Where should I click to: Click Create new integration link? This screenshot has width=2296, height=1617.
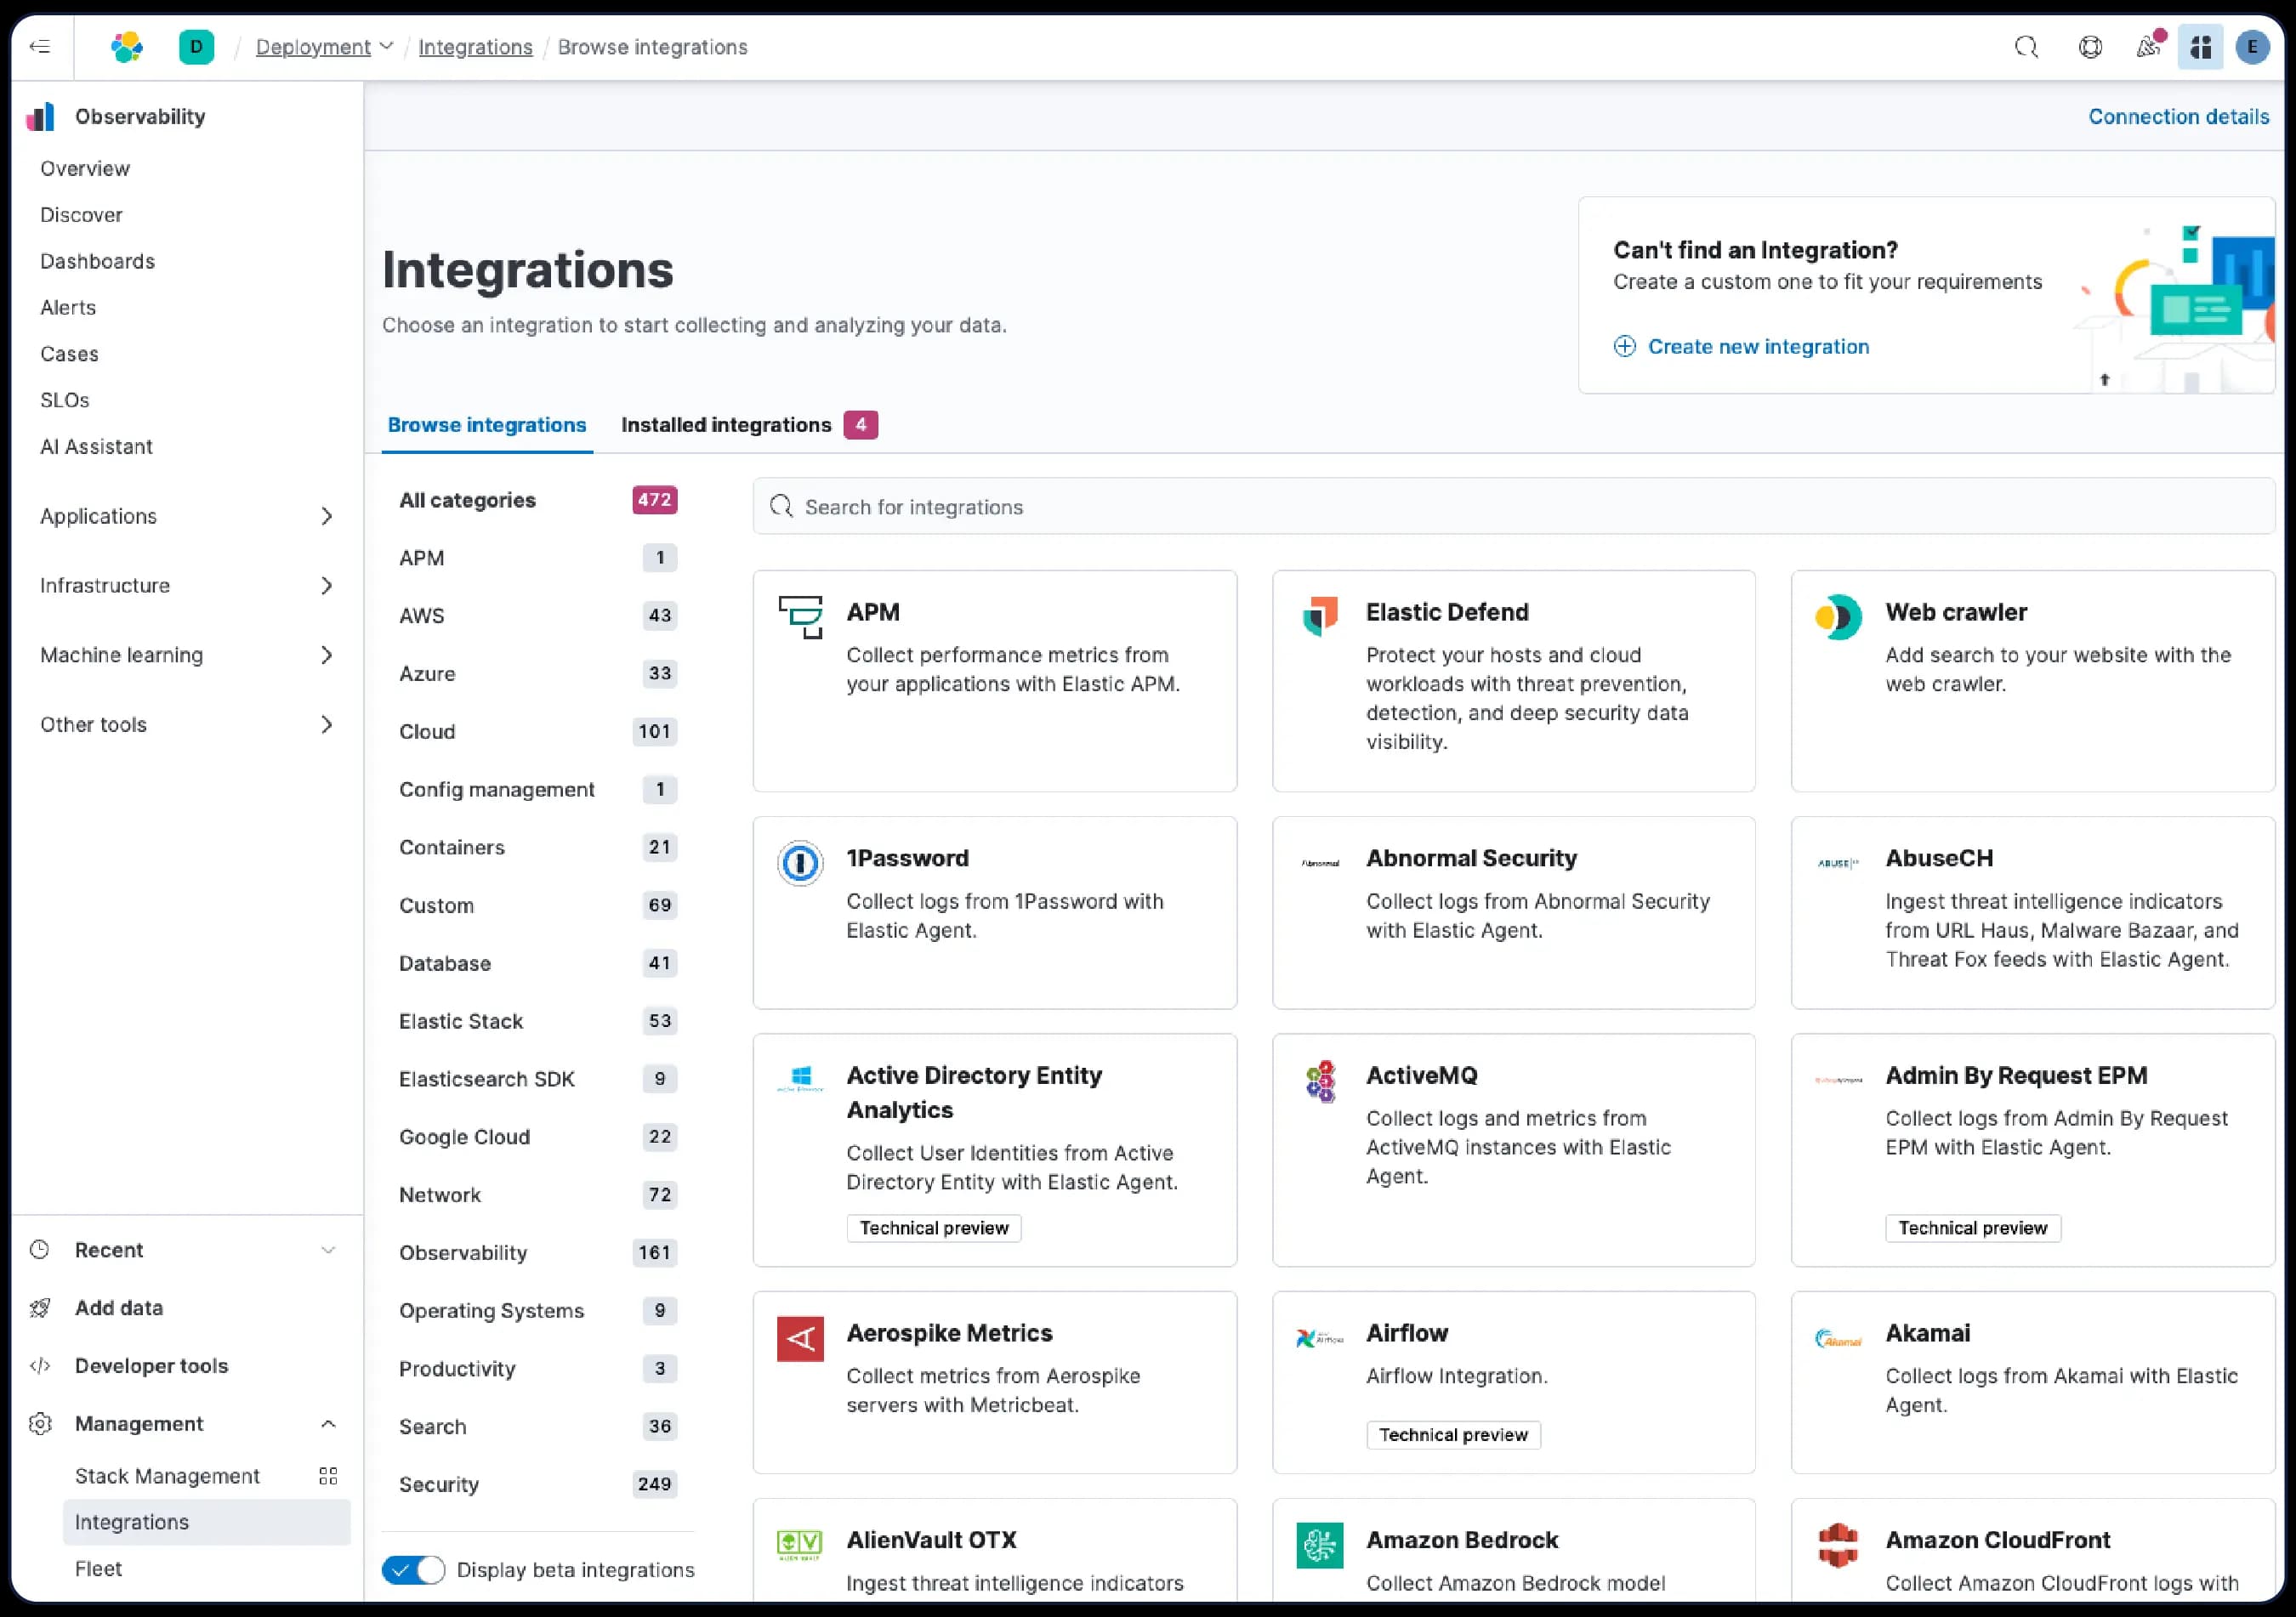pos(1741,346)
